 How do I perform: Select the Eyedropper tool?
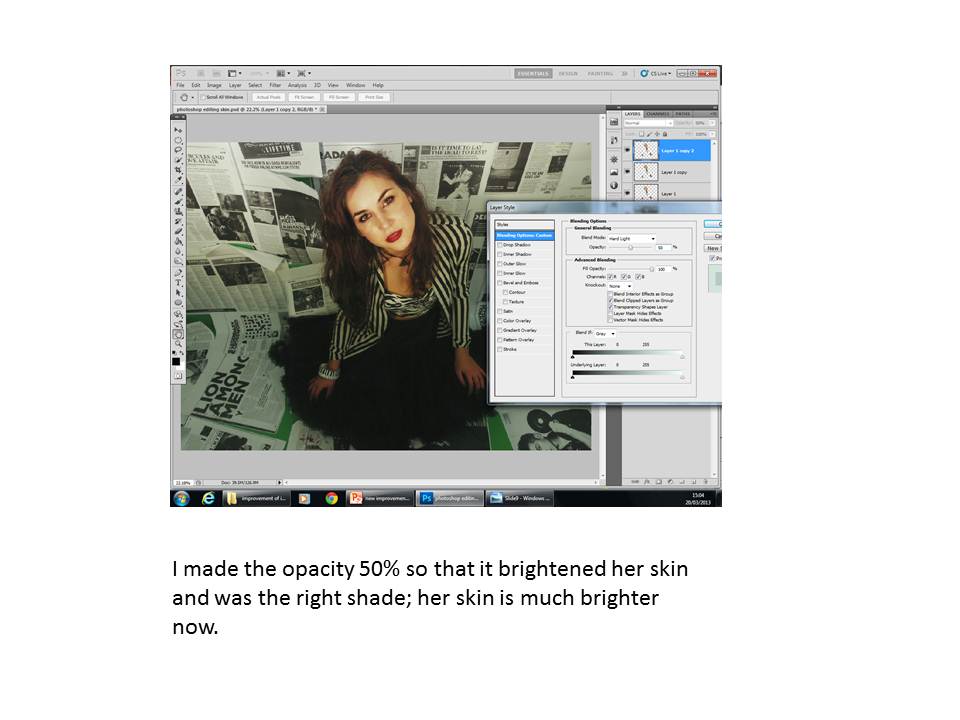coord(178,179)
